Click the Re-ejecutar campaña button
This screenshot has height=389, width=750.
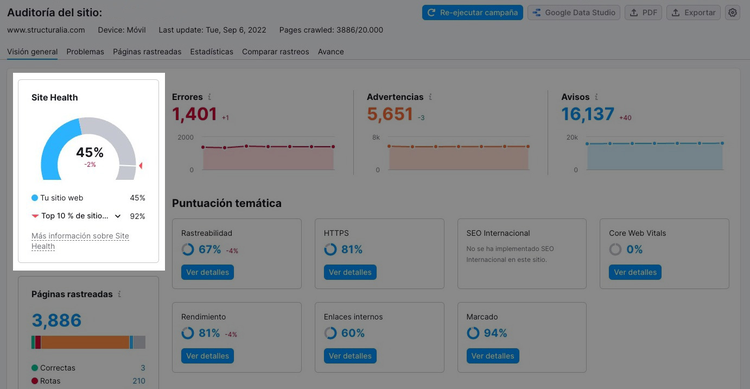472,12
